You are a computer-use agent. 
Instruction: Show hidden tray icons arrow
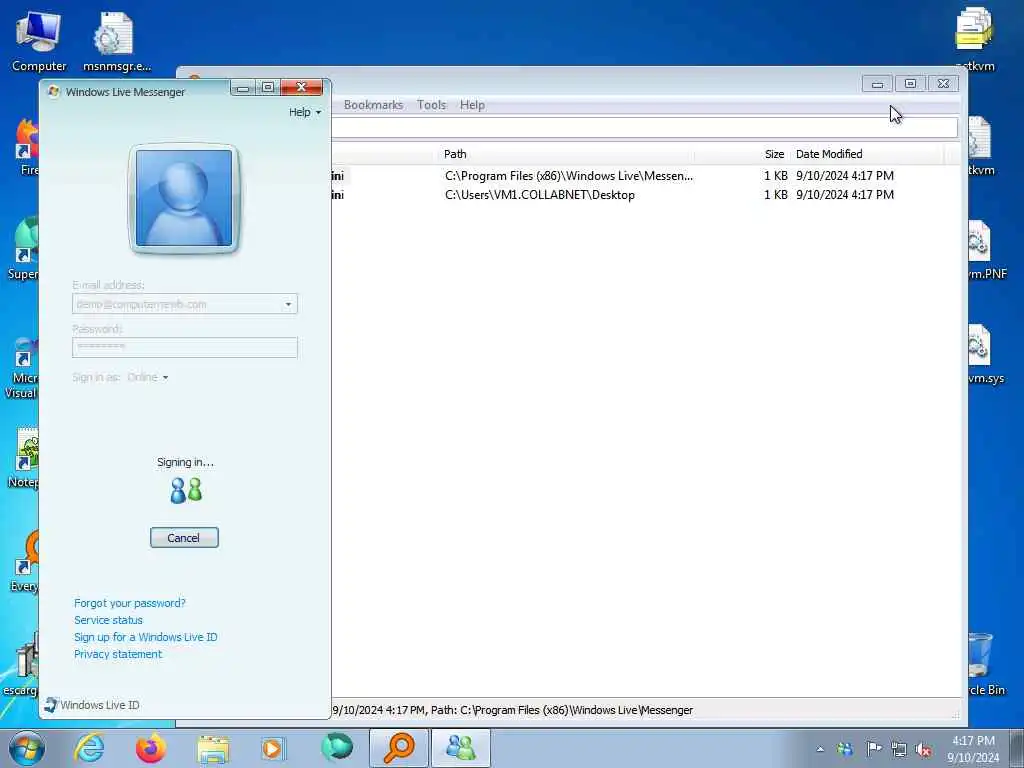820,749
